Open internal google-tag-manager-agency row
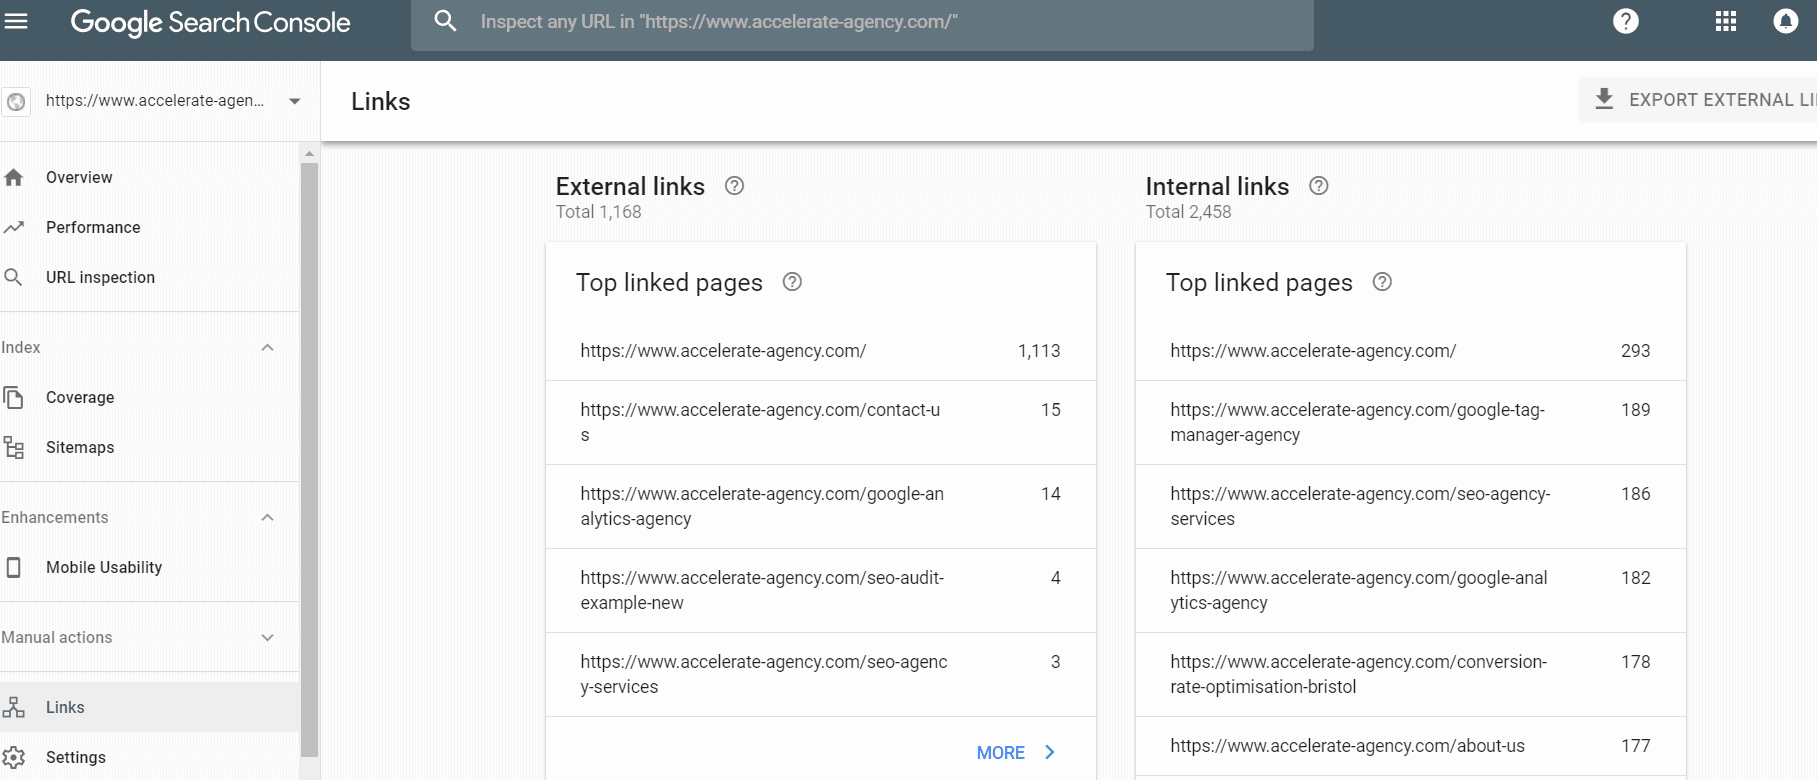 coord(1411,422)
